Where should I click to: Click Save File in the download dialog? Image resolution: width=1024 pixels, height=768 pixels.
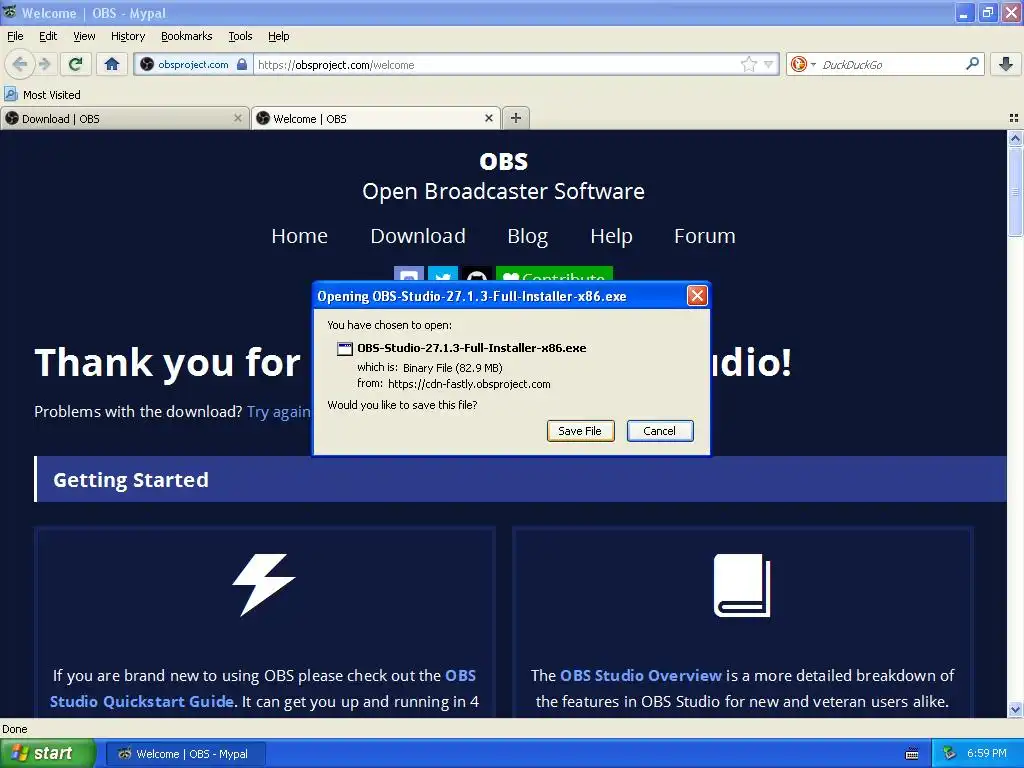click(581, 431)
